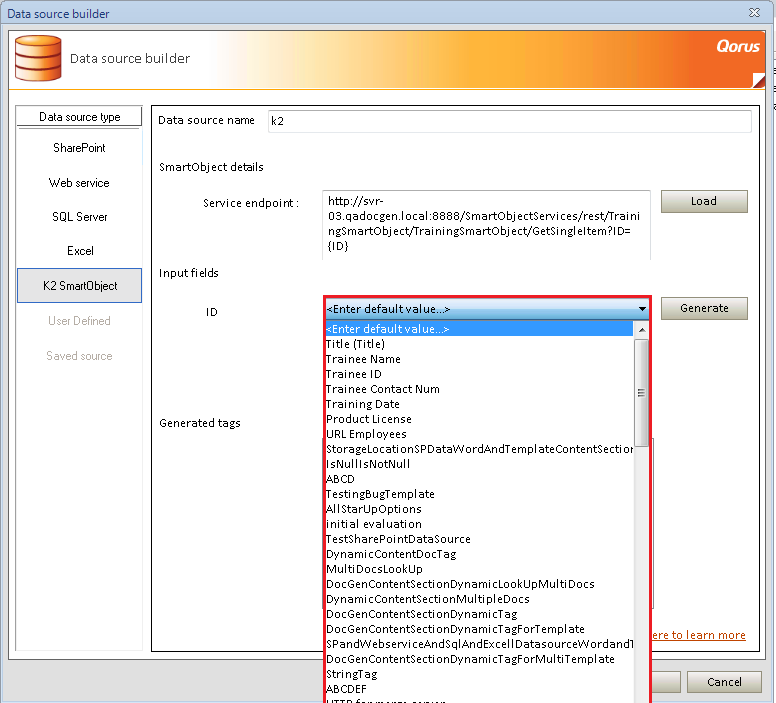Viewport: 776px width, 703px height.
Task: Click the Cancel button
Action: click(x=724, y=682)
